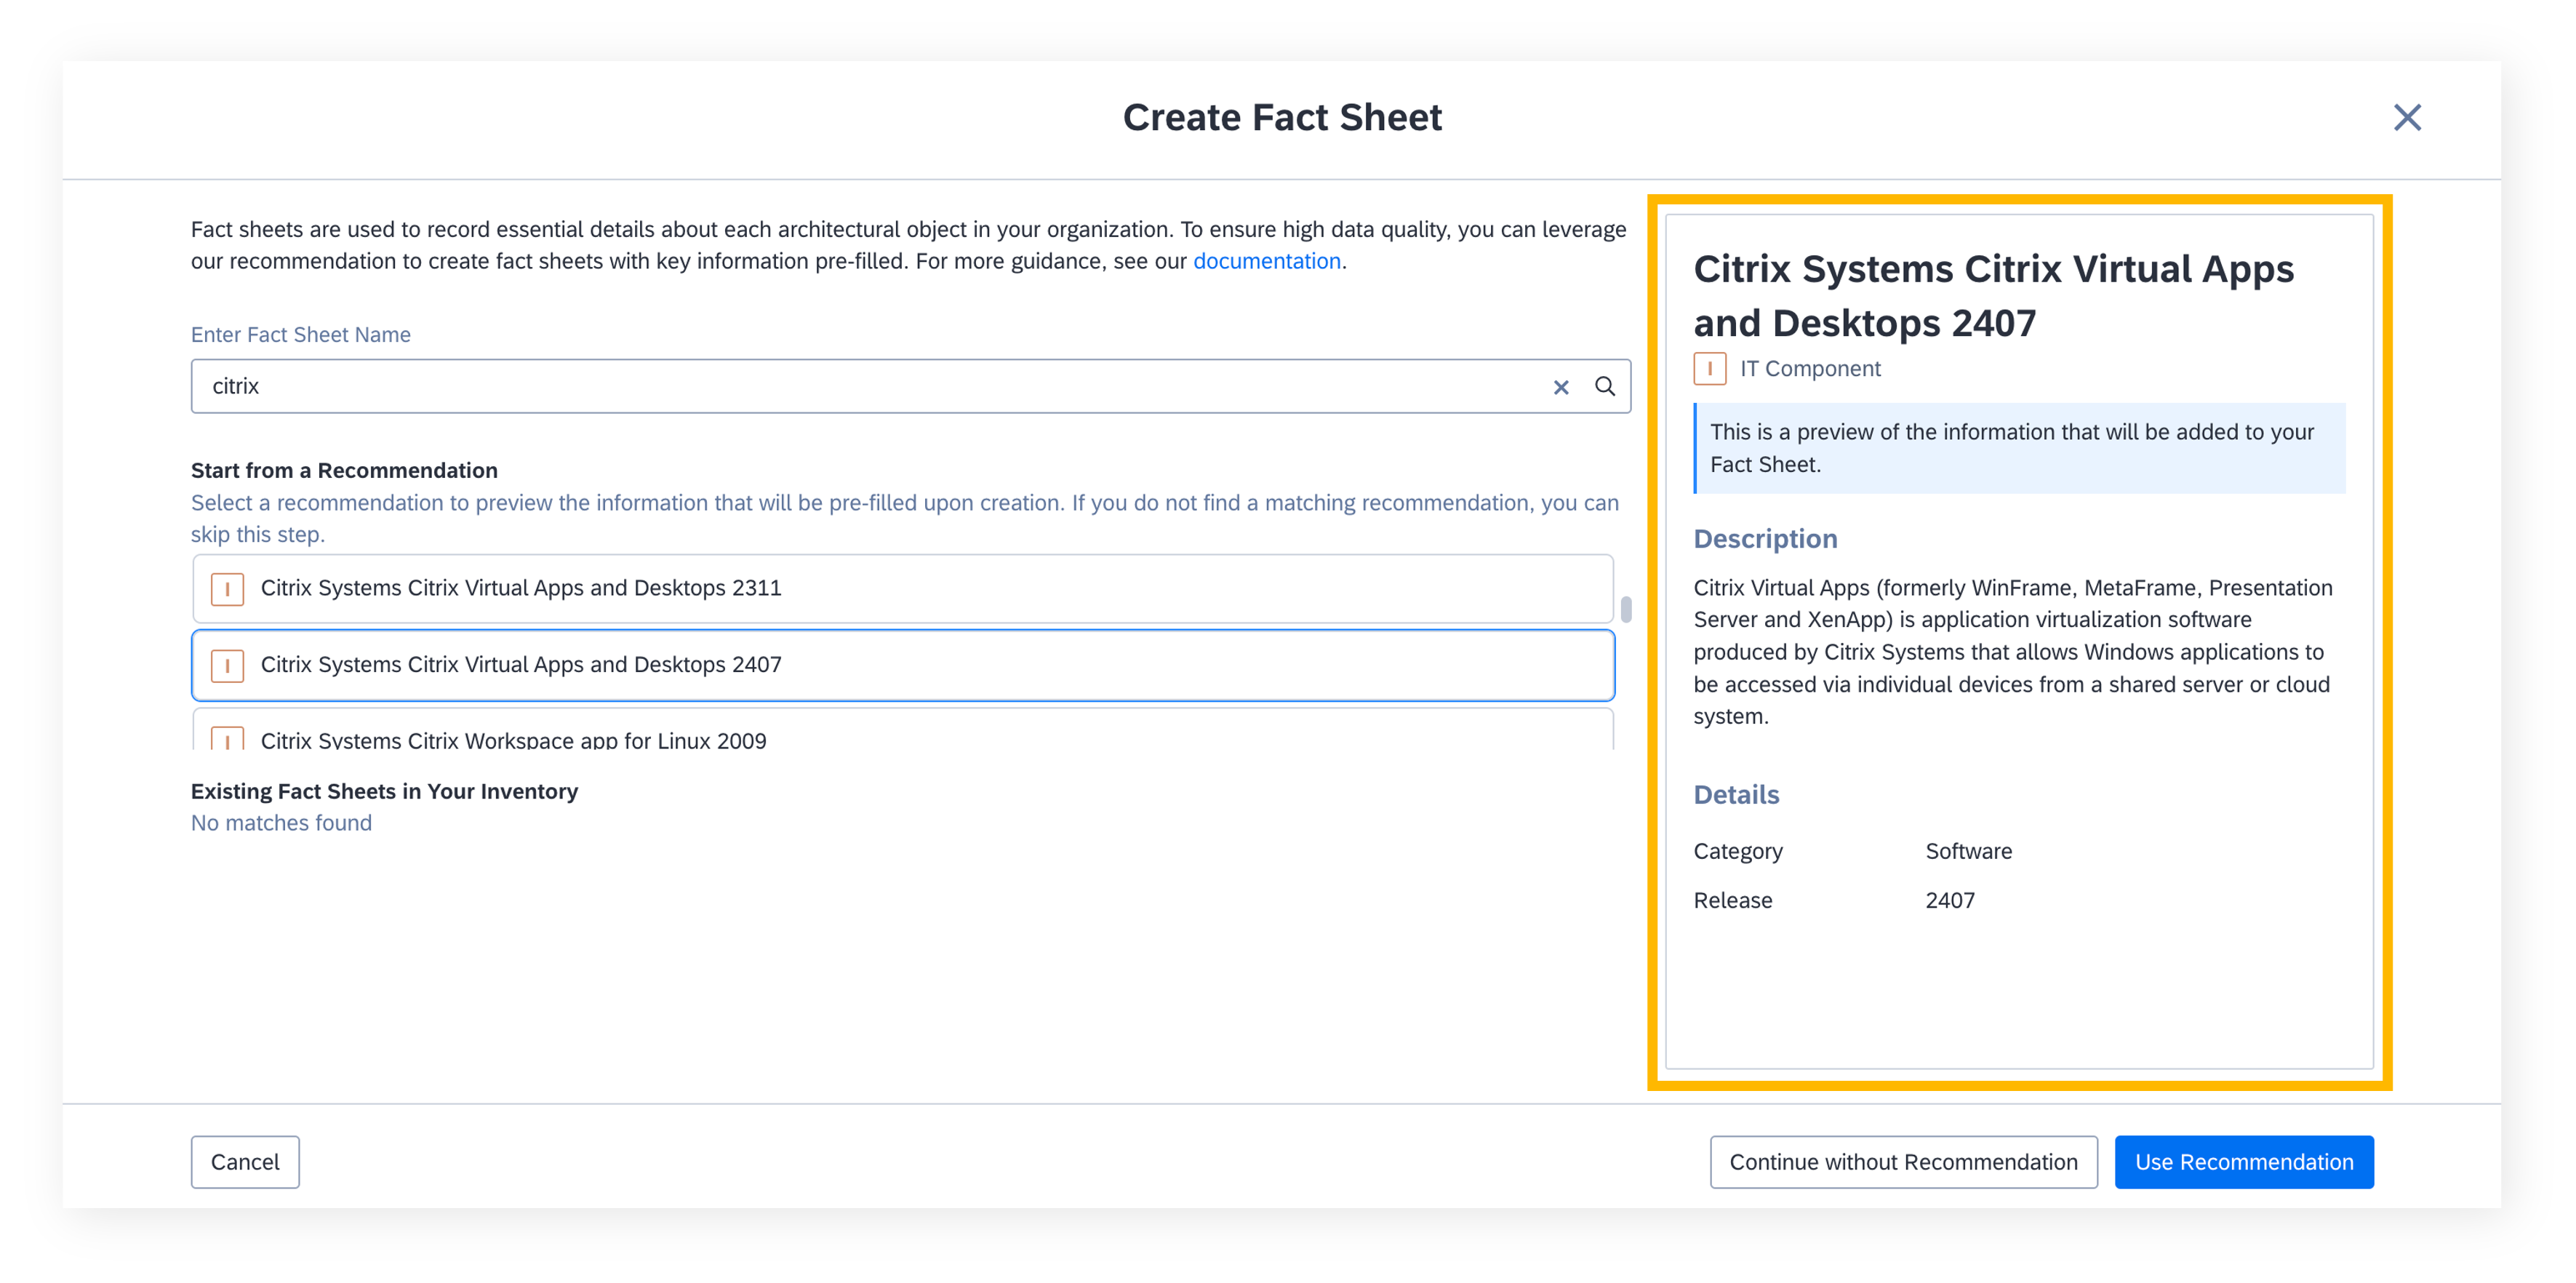Click the Category label in Details
Image resolution: width=2576 pixels, height=1283 pixels.
point(1737,851)
